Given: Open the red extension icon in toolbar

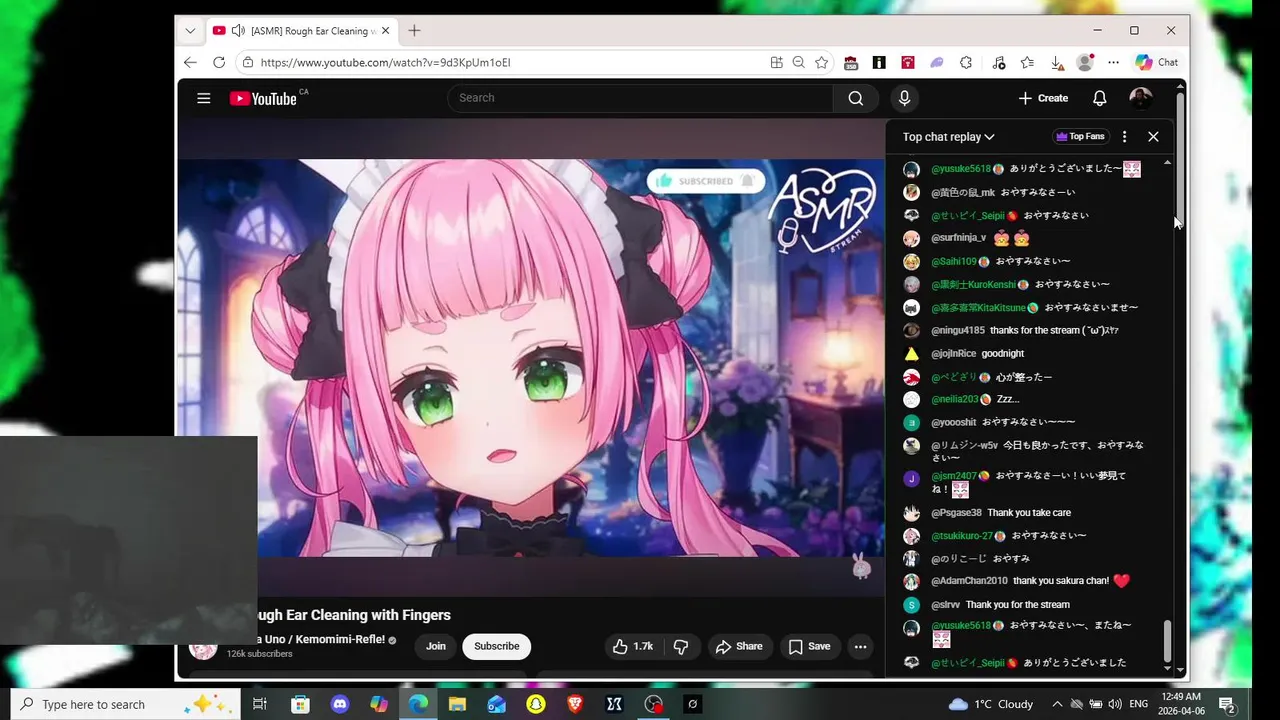Looking at the screenshot, I should pos(908,62).
